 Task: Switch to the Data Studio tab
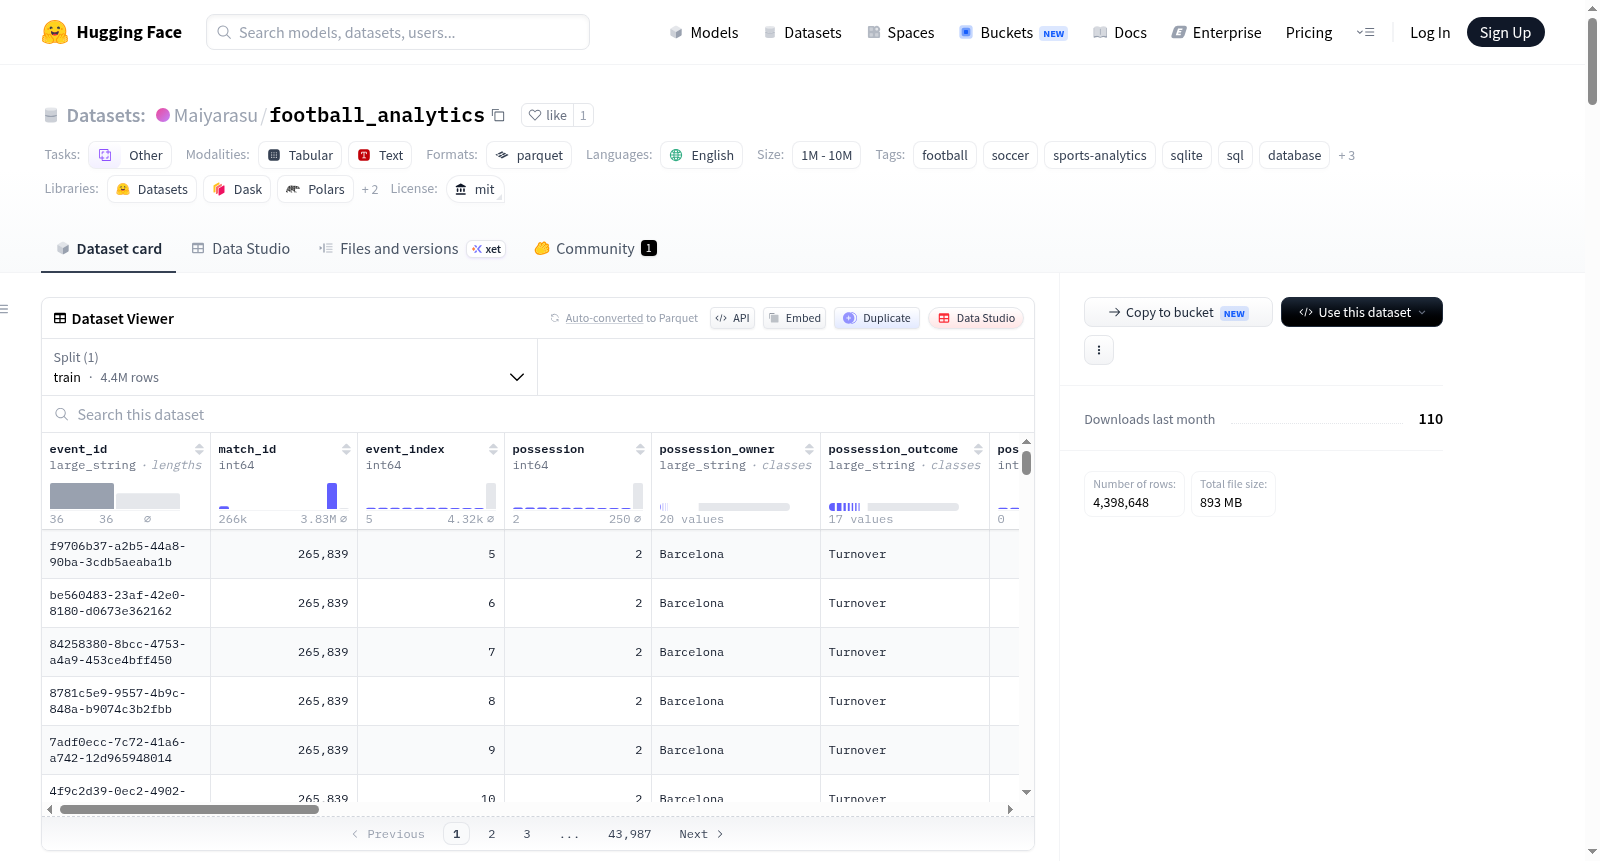coord(240,248)
